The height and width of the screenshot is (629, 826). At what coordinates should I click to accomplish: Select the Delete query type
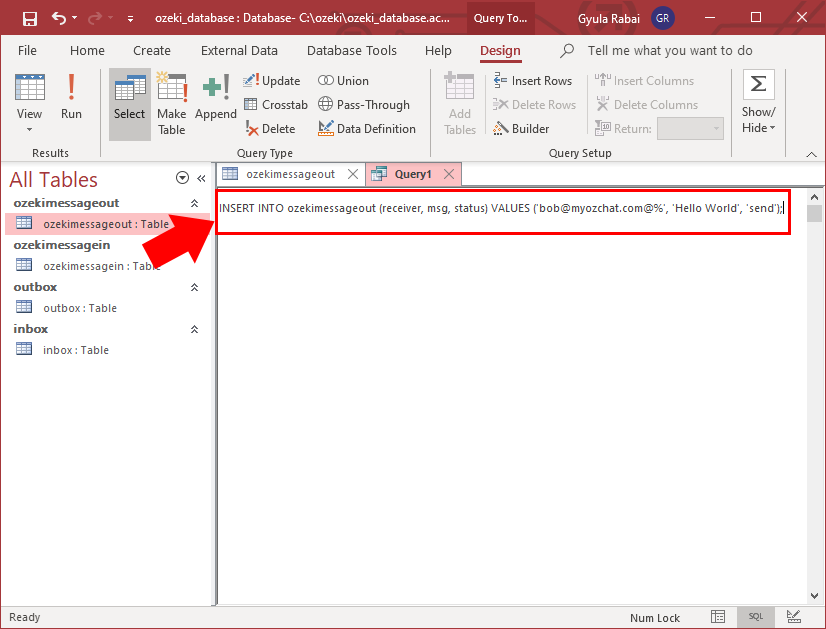click(273, 128)
